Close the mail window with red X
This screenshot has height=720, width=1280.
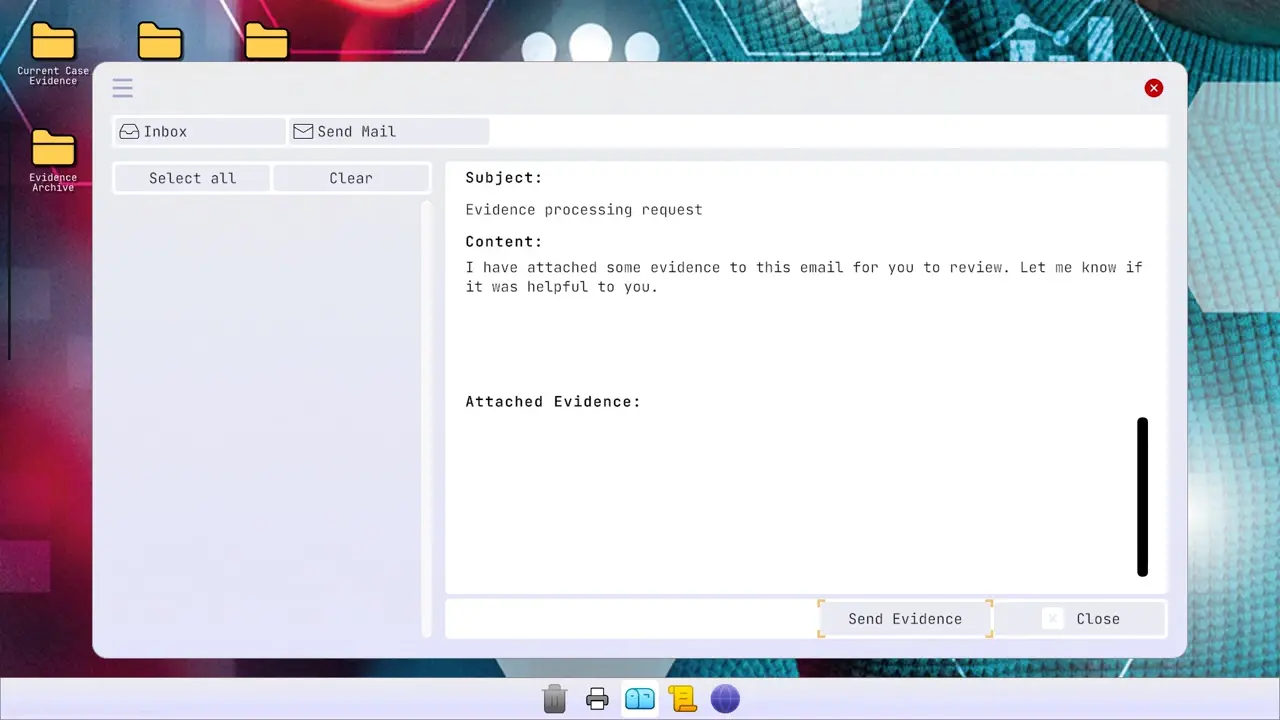tap(1154, 88)
